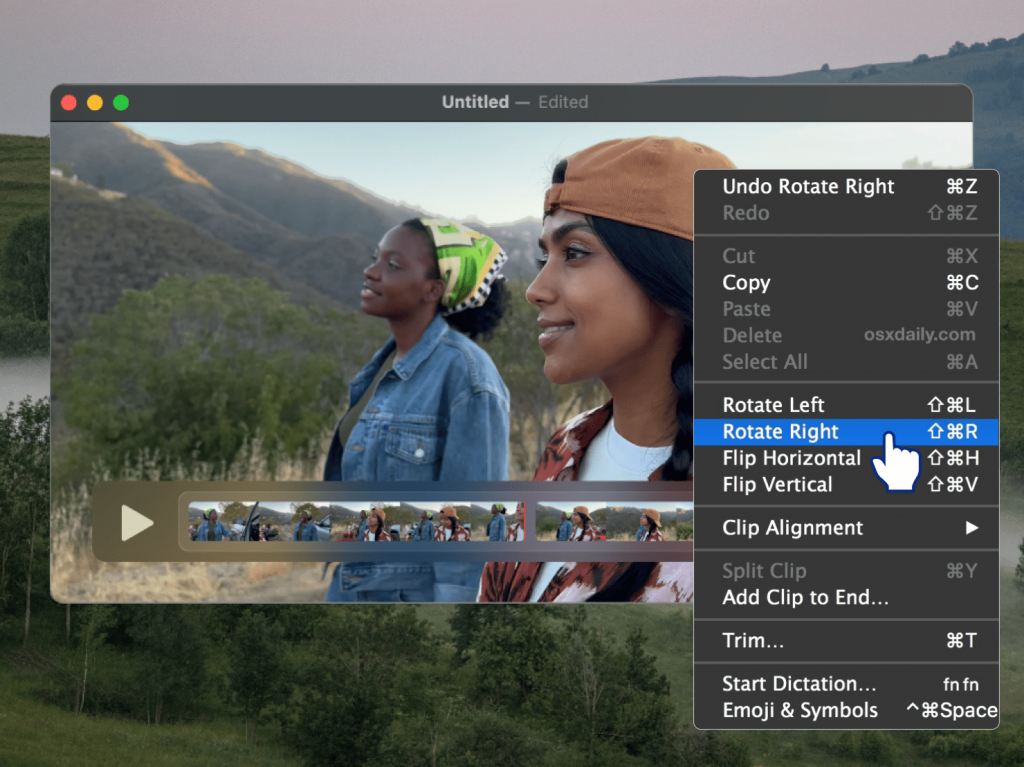Click Rotate Right menu entry
The height and width of the screenshot is (767, 1024).
[846, 432]
